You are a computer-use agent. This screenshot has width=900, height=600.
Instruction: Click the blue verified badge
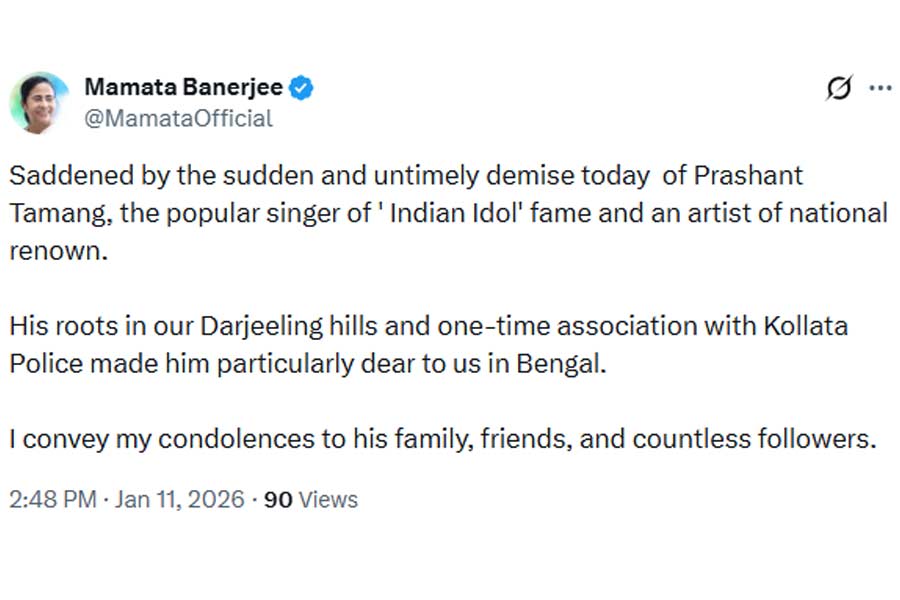[301, 88]
